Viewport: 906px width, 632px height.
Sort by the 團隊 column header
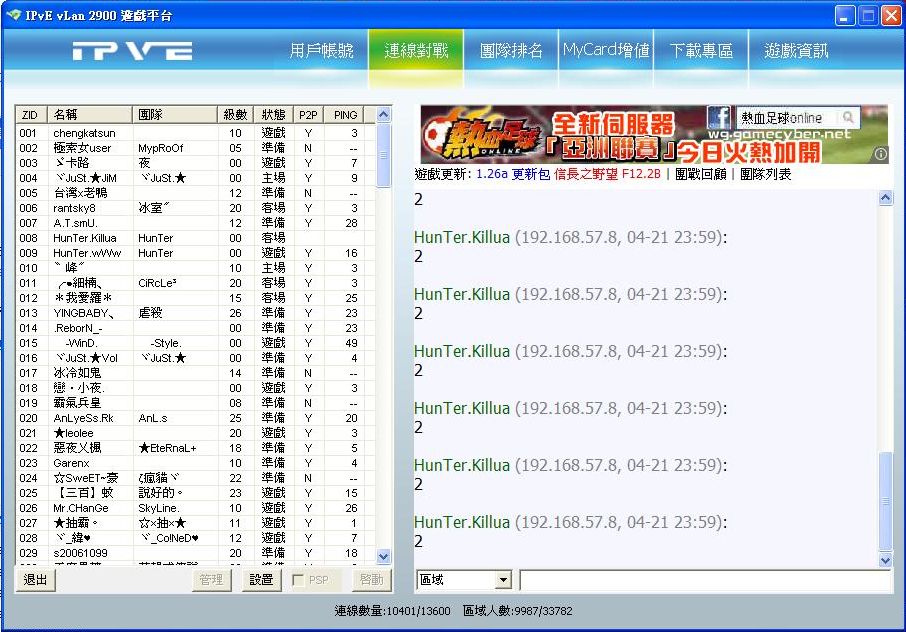175,115
